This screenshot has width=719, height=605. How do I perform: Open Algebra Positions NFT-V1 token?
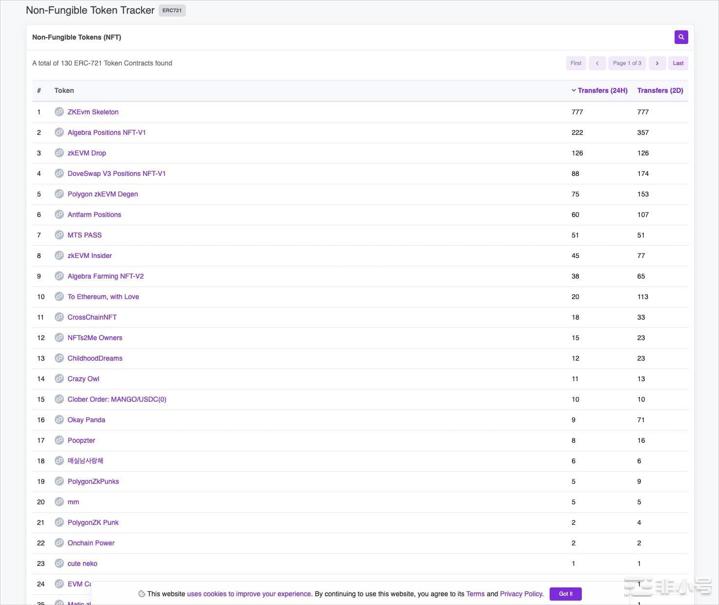pos(106,132)
